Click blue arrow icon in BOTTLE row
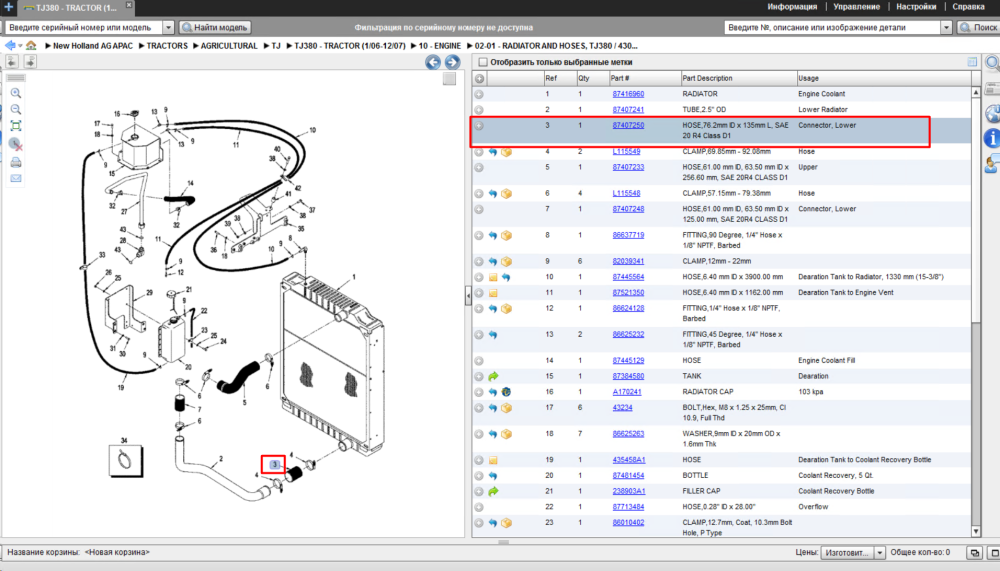 pos(493,476)
